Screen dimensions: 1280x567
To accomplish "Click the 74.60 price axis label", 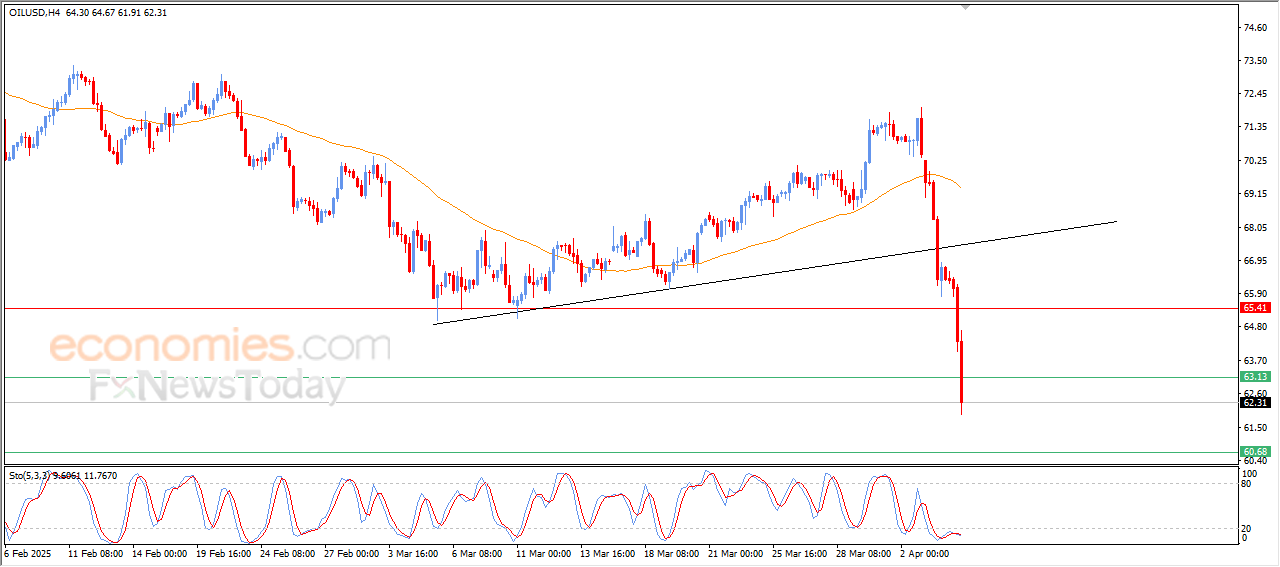I will pos(1254,28).
